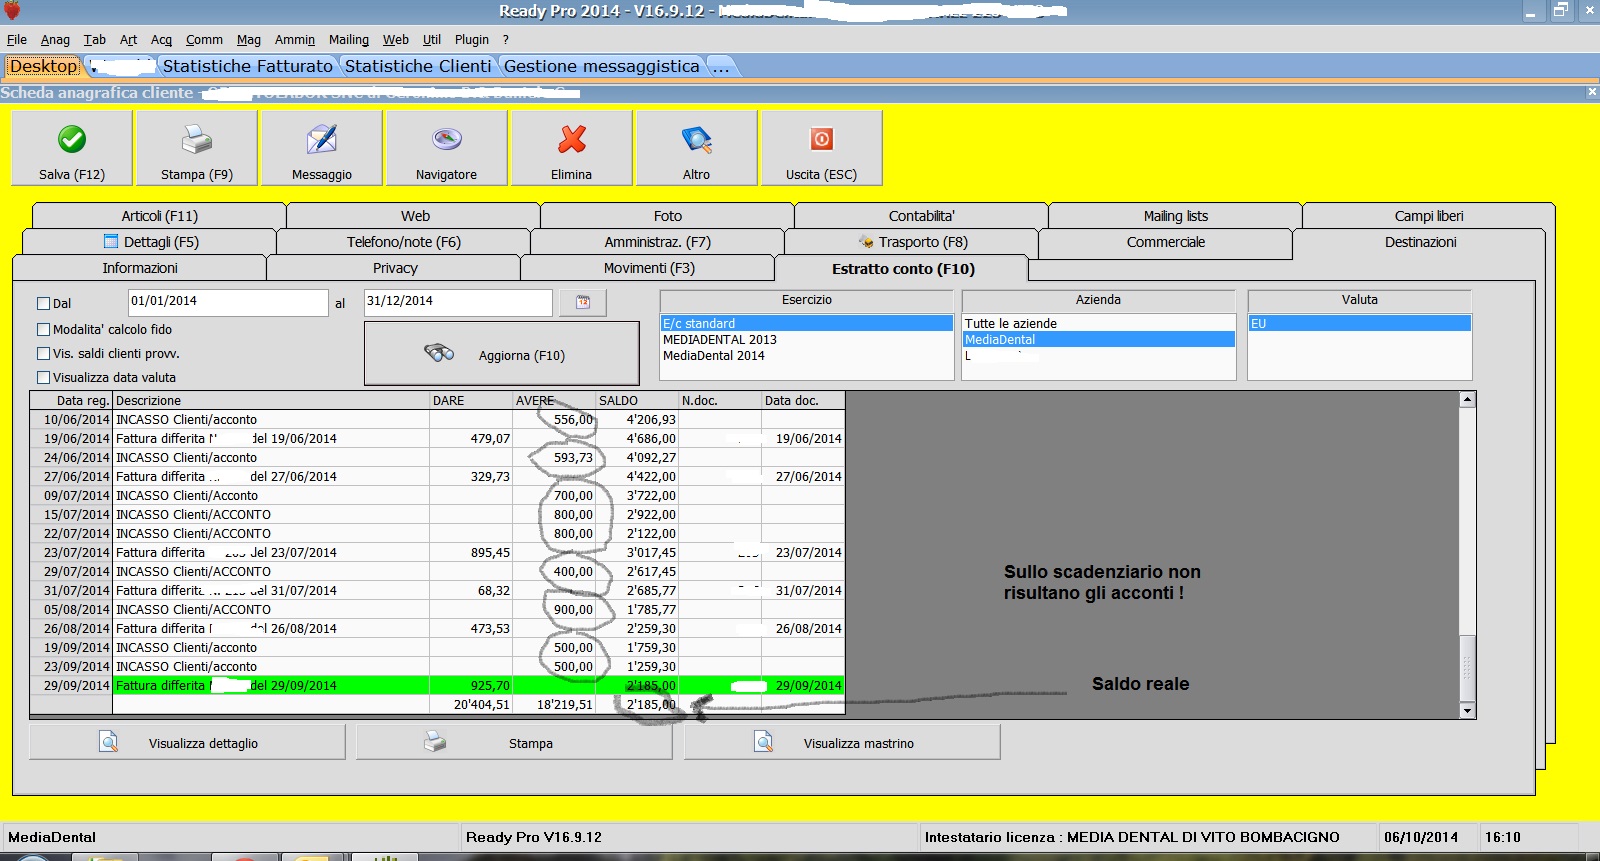
Task: Select EU in Valuta list
Action: coord(1359,324)
